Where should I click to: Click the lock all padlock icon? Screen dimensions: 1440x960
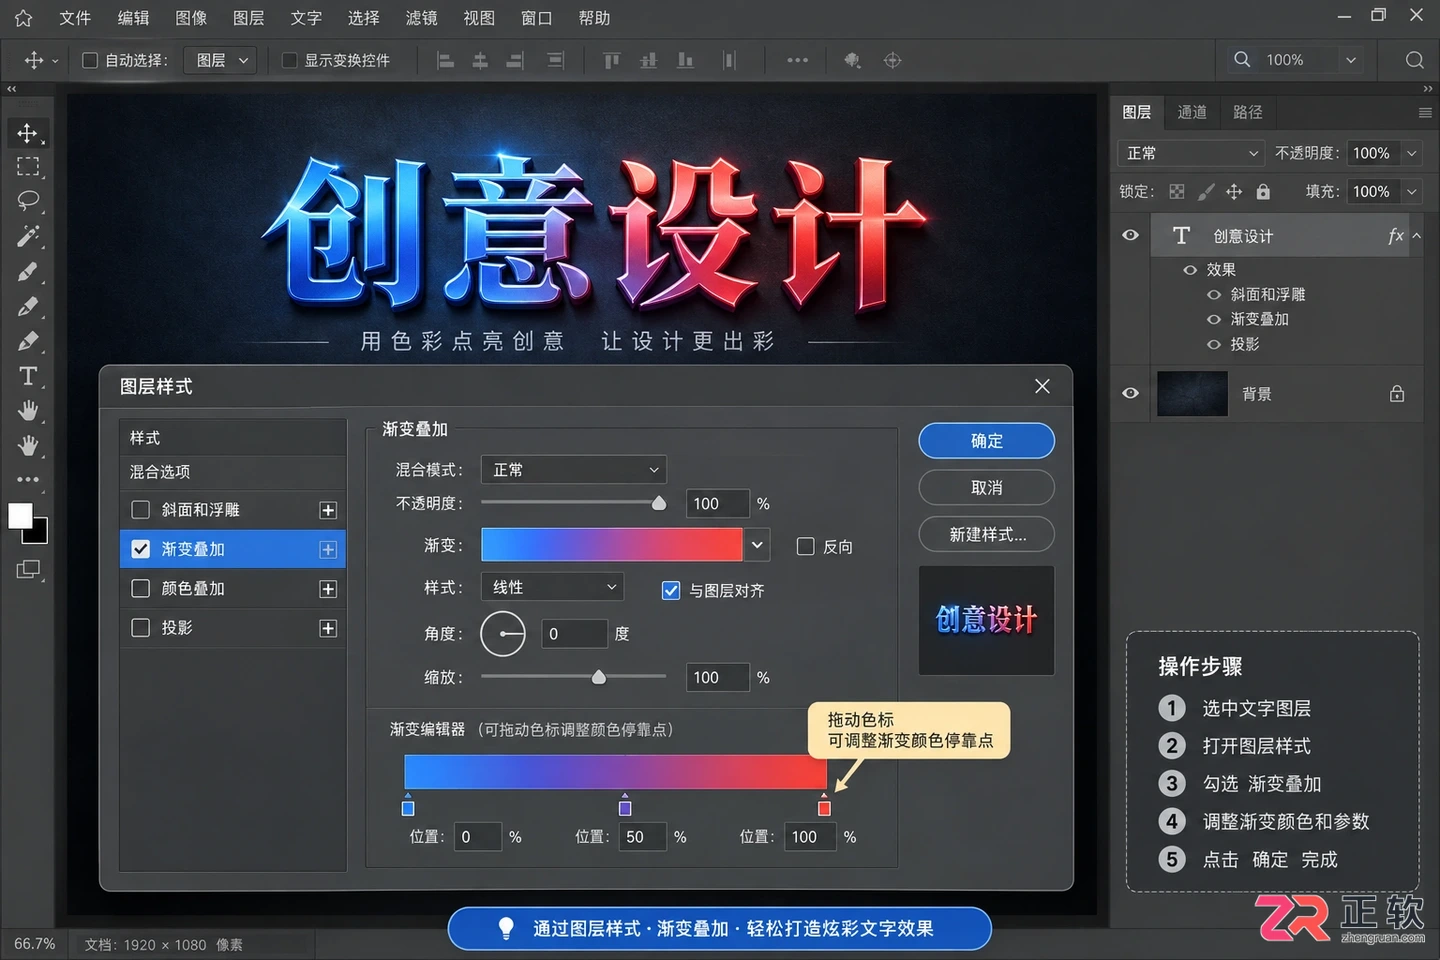point(1263,191)
